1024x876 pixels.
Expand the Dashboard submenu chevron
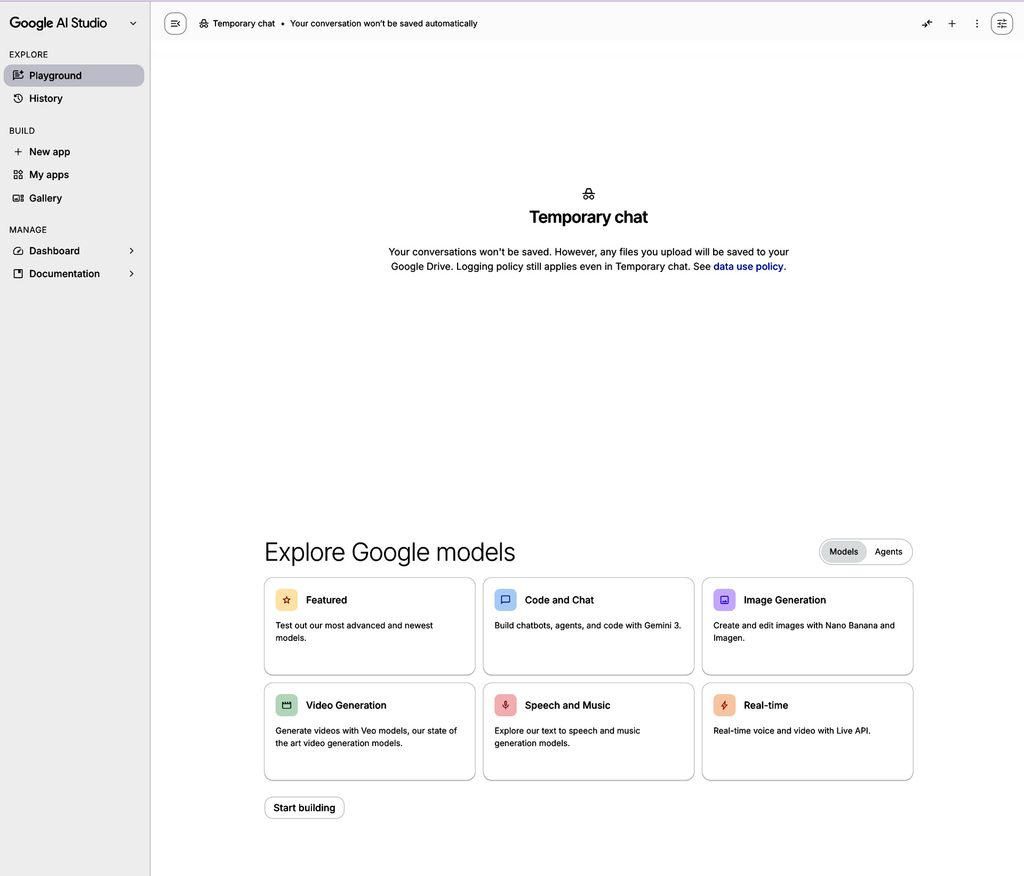tap(131, 251)
